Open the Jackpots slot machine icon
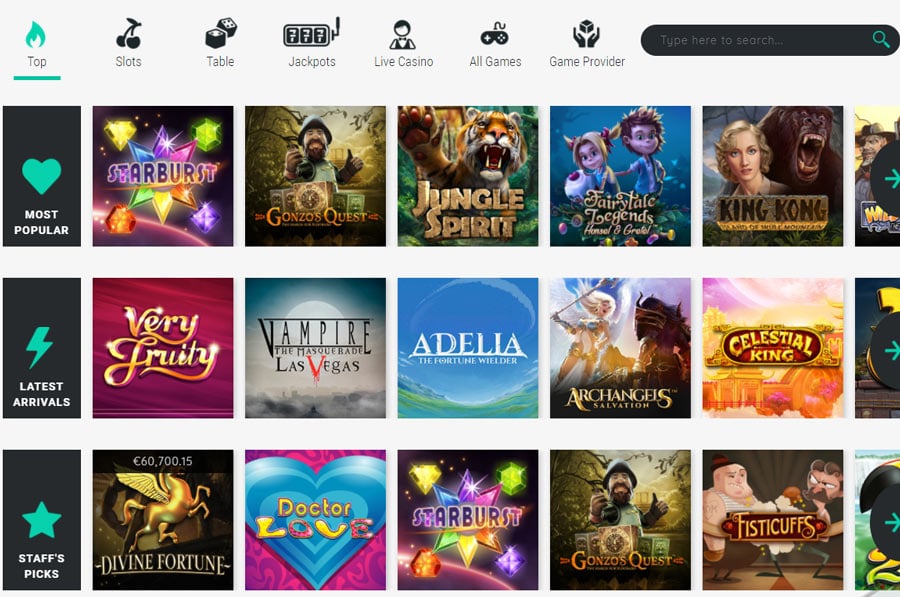Screen dimensions: 900x597 pyautogui.click(x=312, y=33)
